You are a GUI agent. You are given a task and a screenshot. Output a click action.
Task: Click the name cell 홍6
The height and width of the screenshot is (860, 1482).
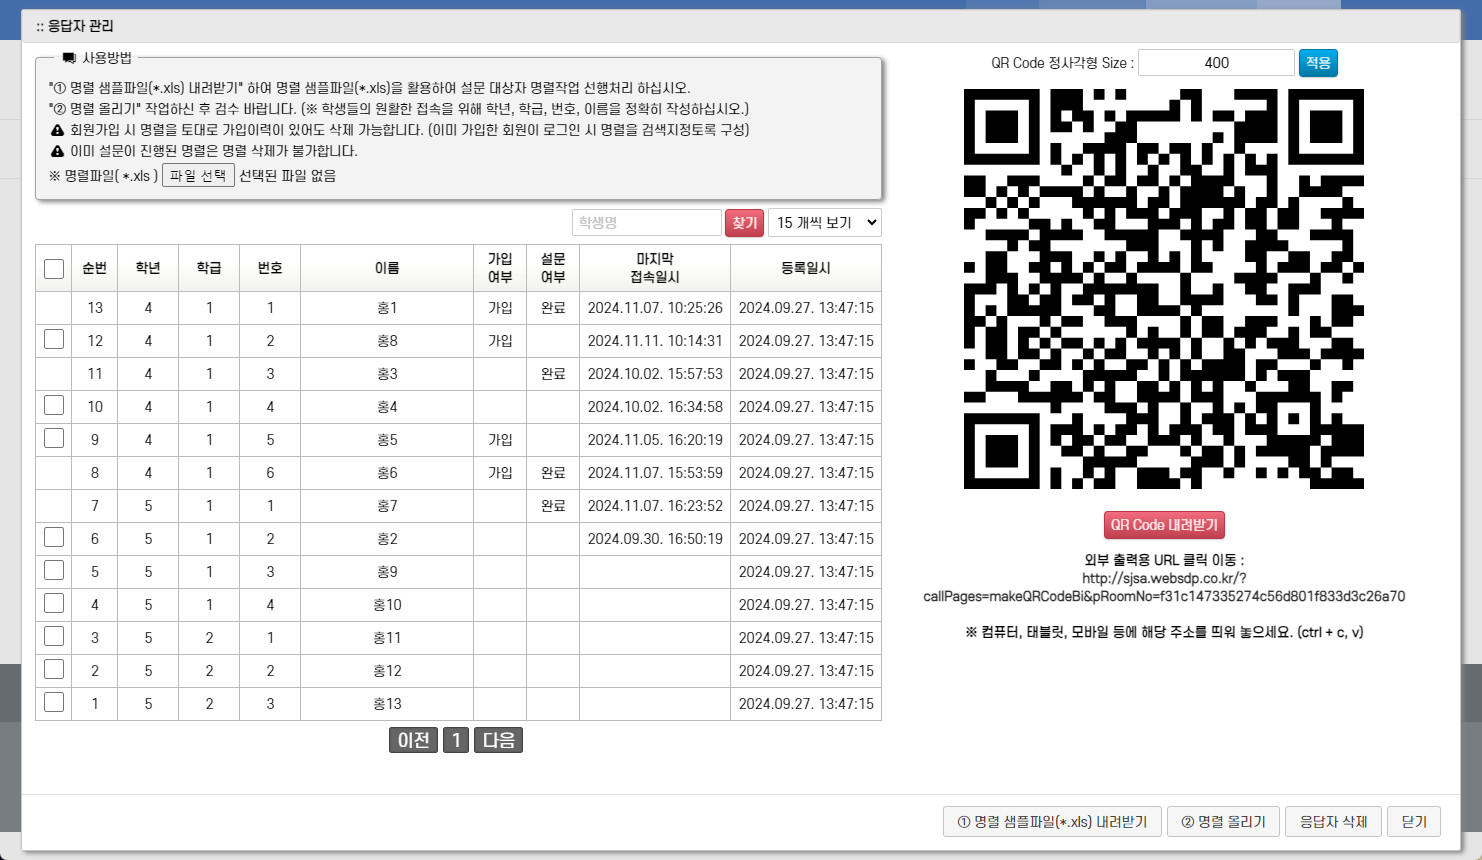[x=387, y=473]
